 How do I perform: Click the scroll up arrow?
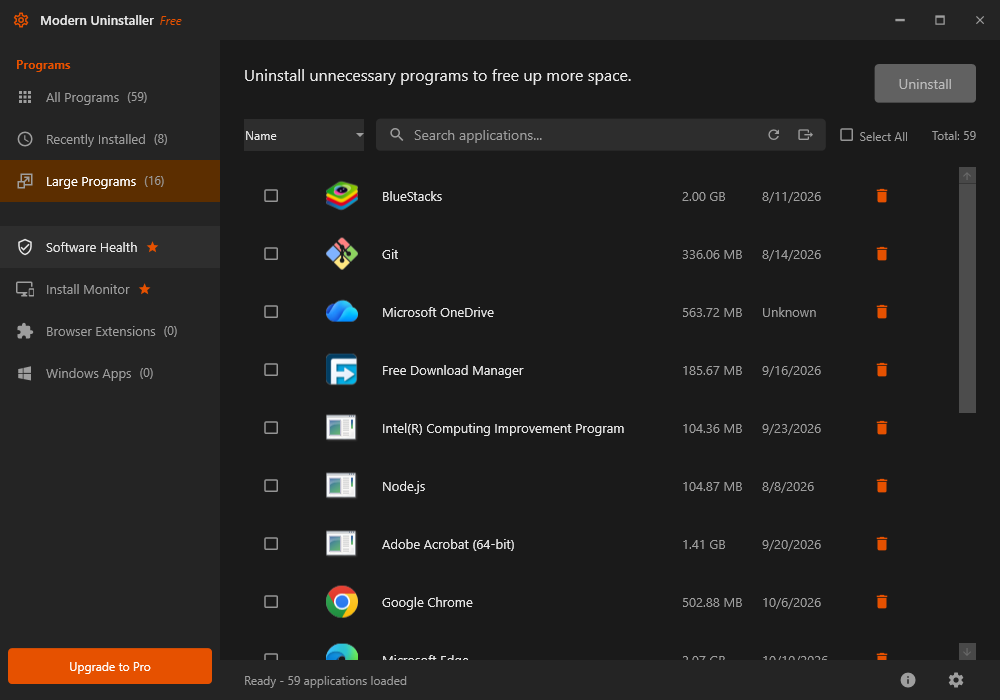[x=967, y=176]
